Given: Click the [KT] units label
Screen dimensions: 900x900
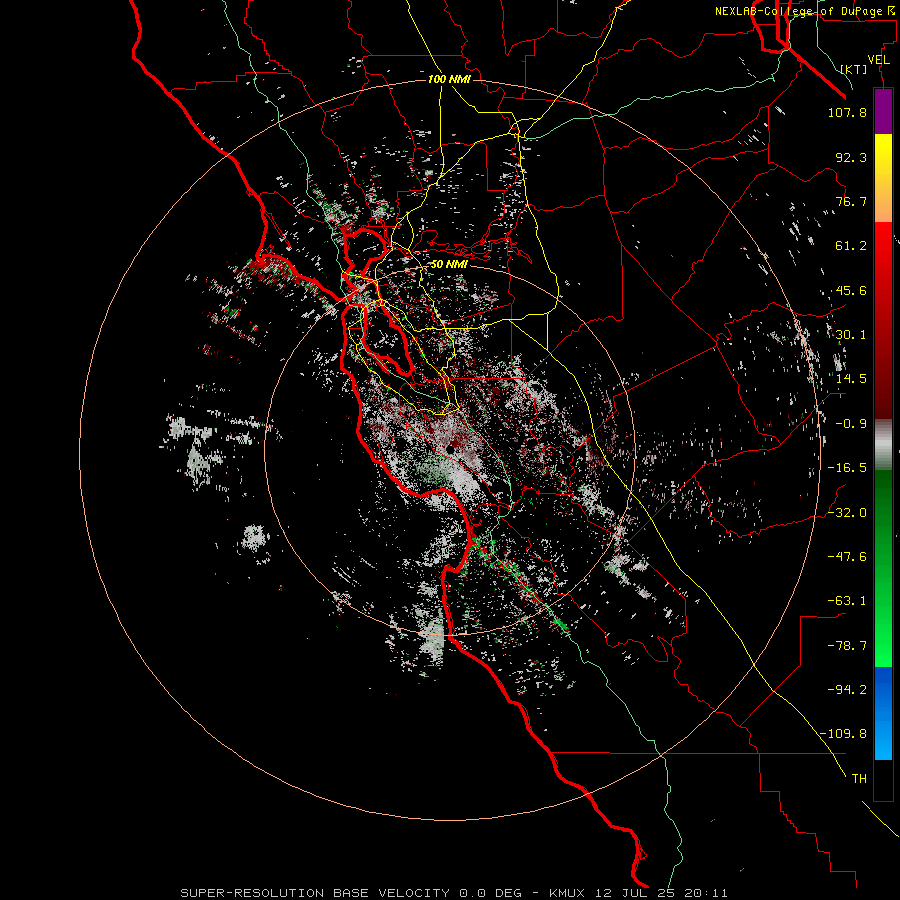Looking at the screenshot, I should click(x=854, y=69).
